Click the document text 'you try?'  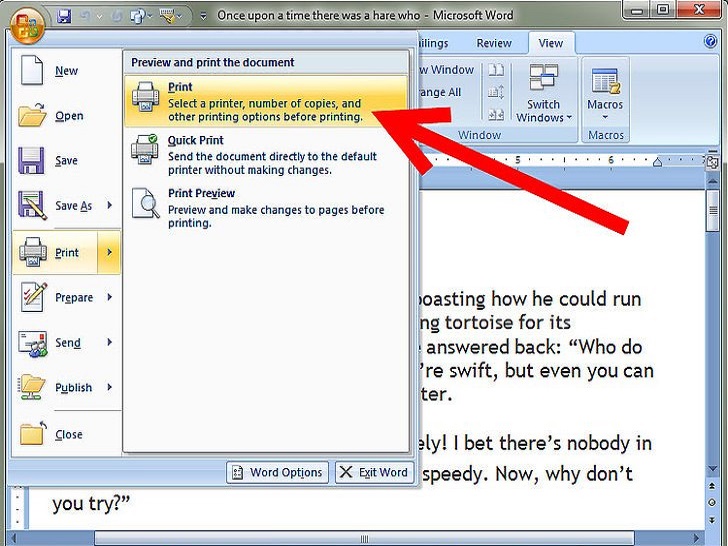(91, 504)
